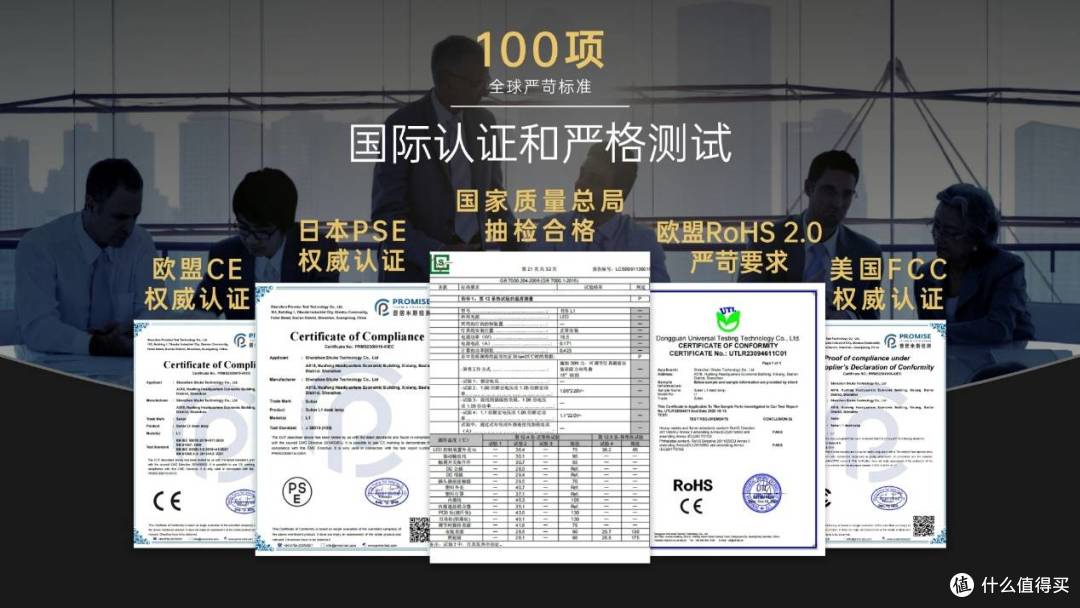This screenshot has height=608, width=1080.
Task: Click the '日本PSE 权威认证' label
Action: (x=352, y=246)
